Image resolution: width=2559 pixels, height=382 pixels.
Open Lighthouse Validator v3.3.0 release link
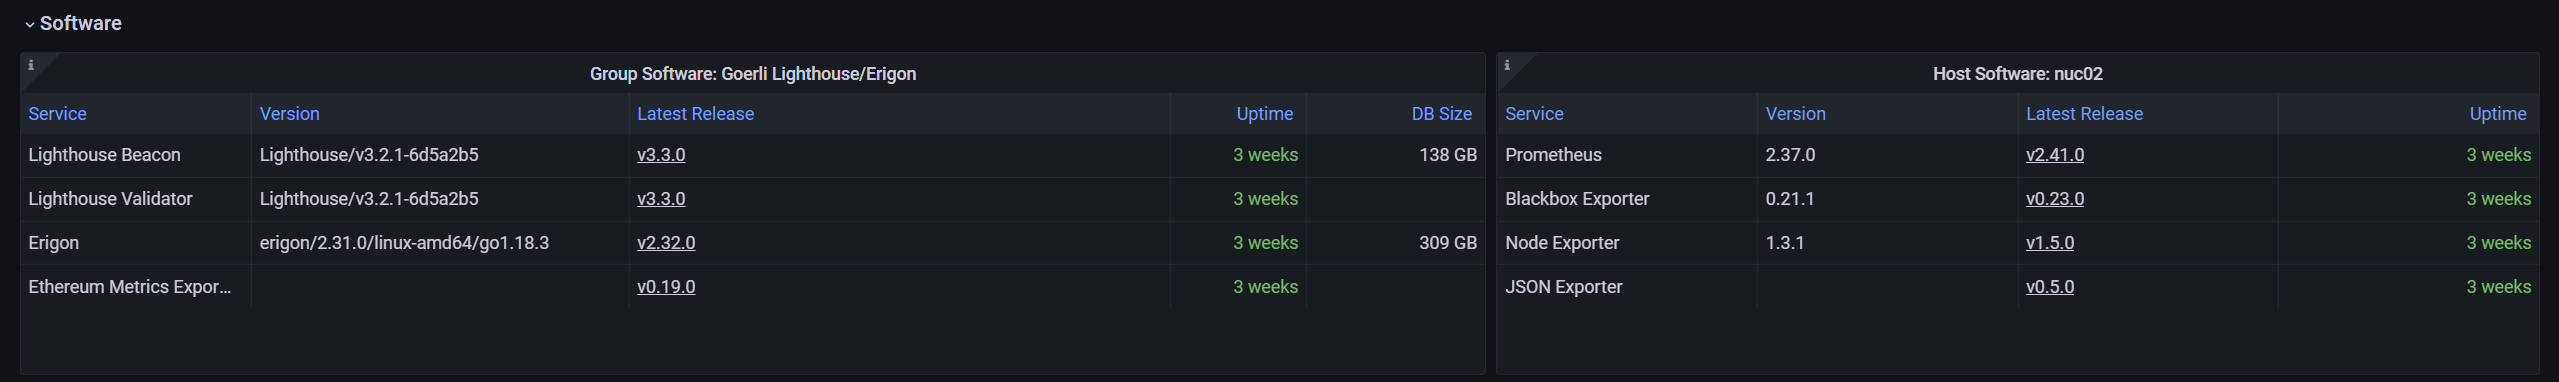coord(661,199)
